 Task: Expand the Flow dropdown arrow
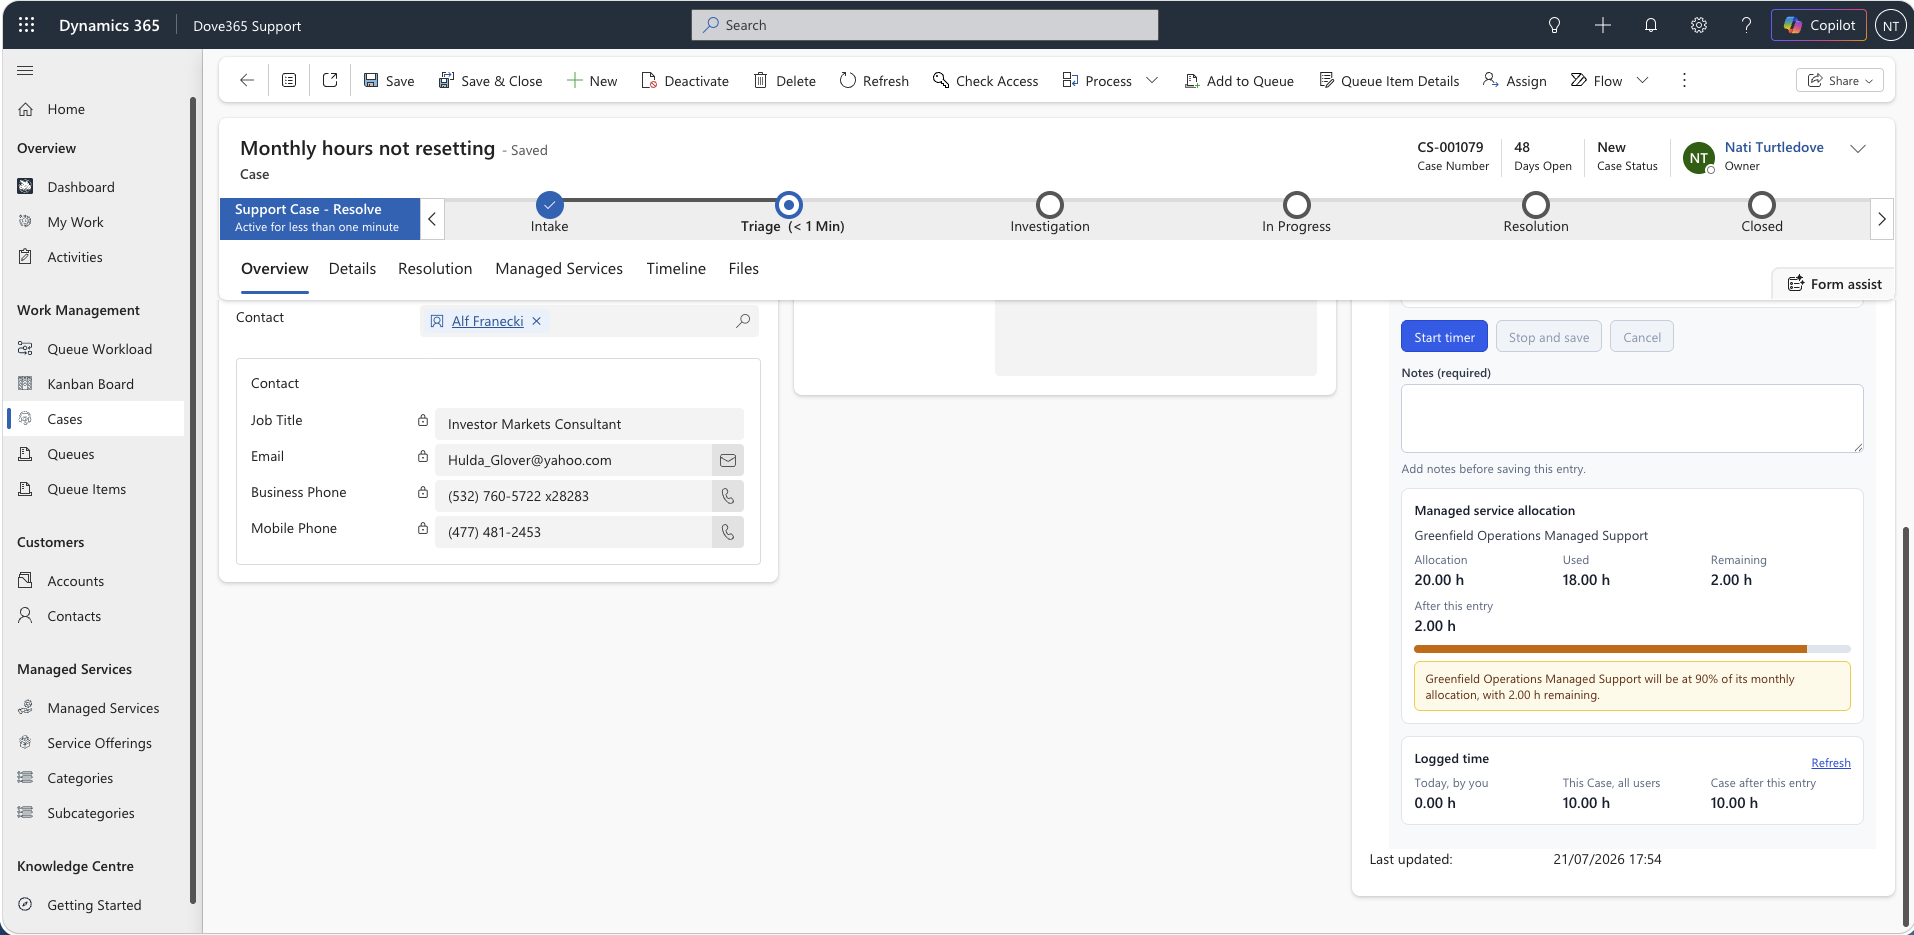[x=1642, y=80]
